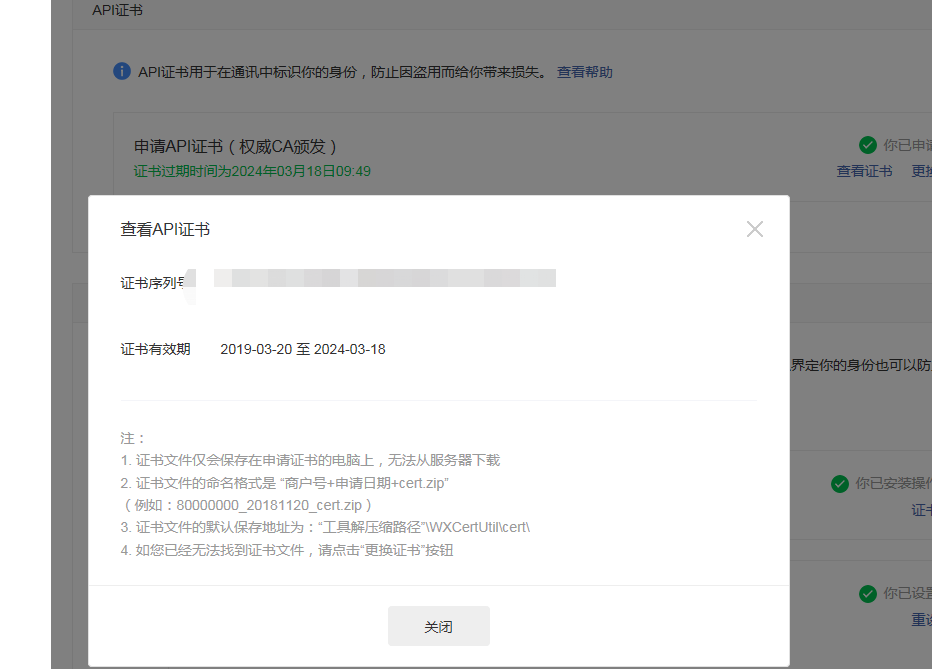Screen dimensions: 932x669
Task: Click note 2 about 商户号+申请日期+cert.zip
Action: pyautogui.click(x=284, y=483)
